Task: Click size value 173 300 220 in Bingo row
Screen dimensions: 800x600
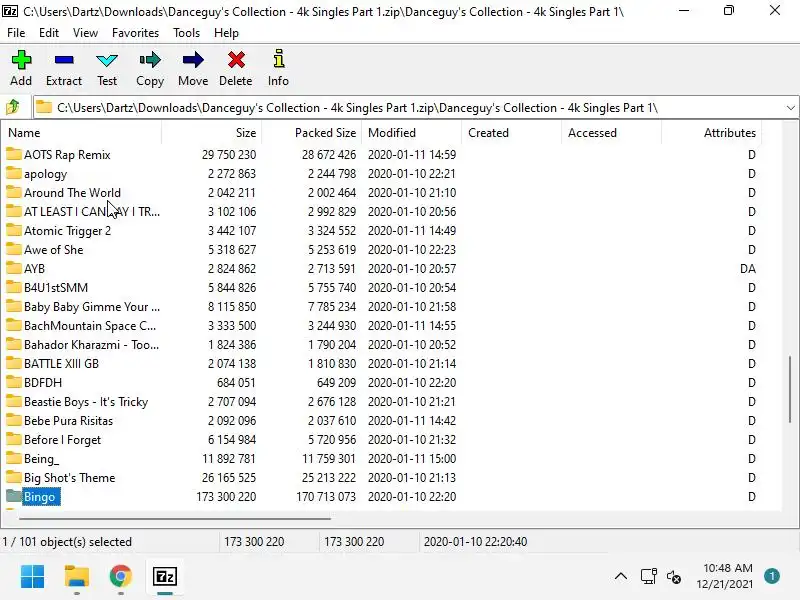Action: tap(226, 496)
